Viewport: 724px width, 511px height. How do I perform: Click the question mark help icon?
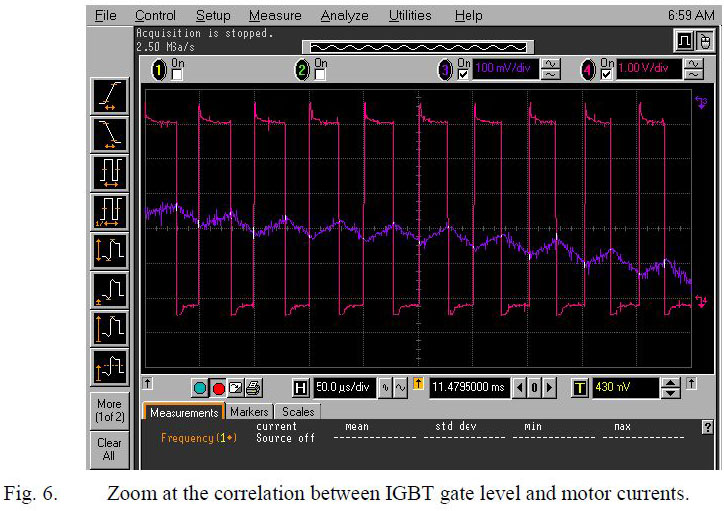(708, 427)
